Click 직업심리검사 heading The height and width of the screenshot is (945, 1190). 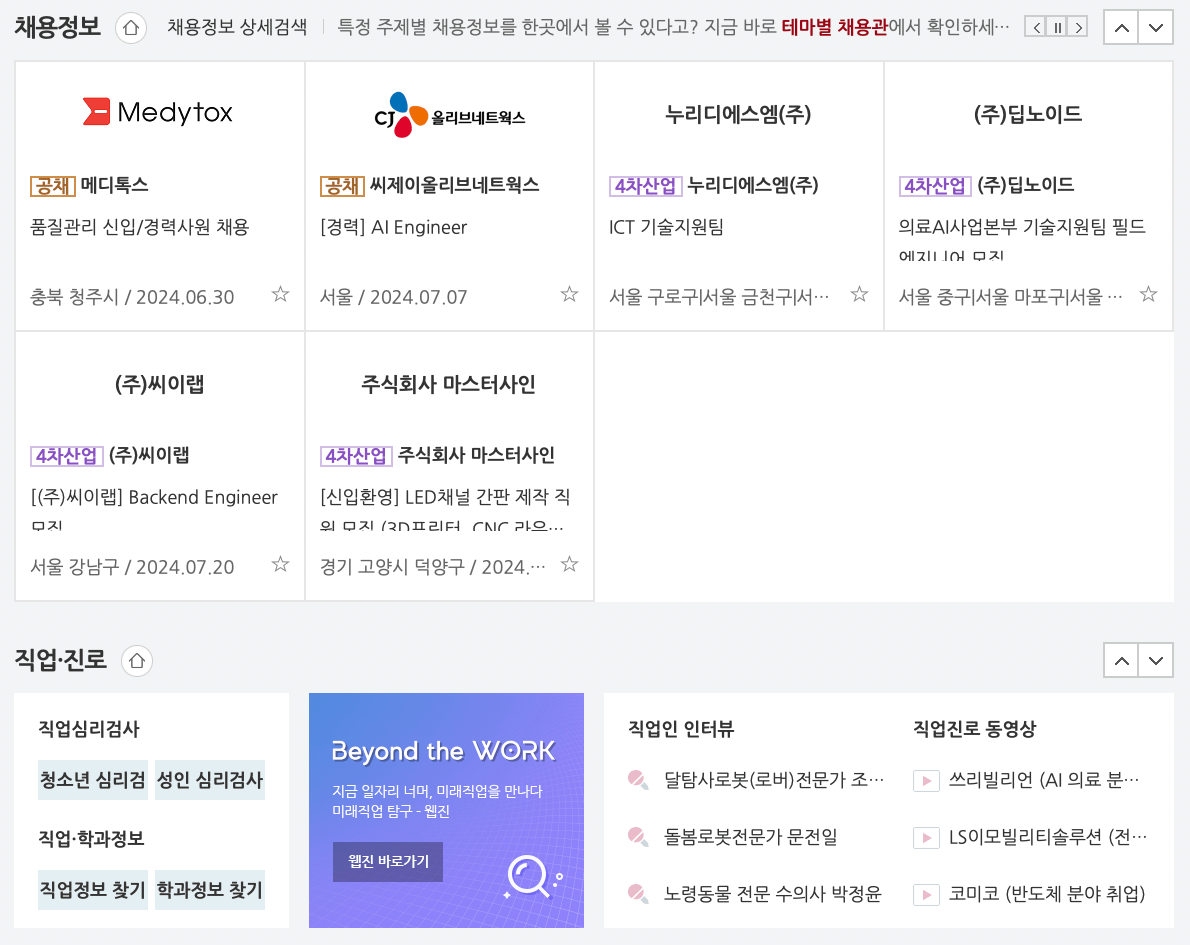point(90,729)
